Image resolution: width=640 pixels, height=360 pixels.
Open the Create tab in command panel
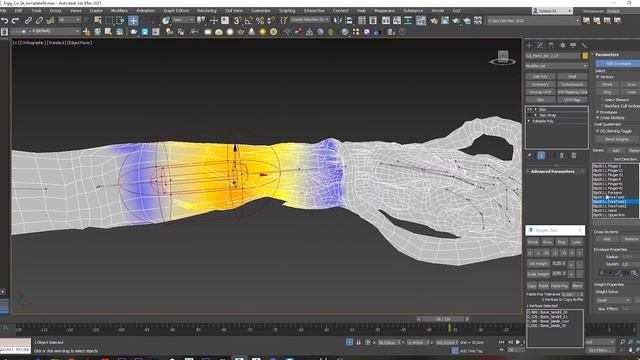529,45
